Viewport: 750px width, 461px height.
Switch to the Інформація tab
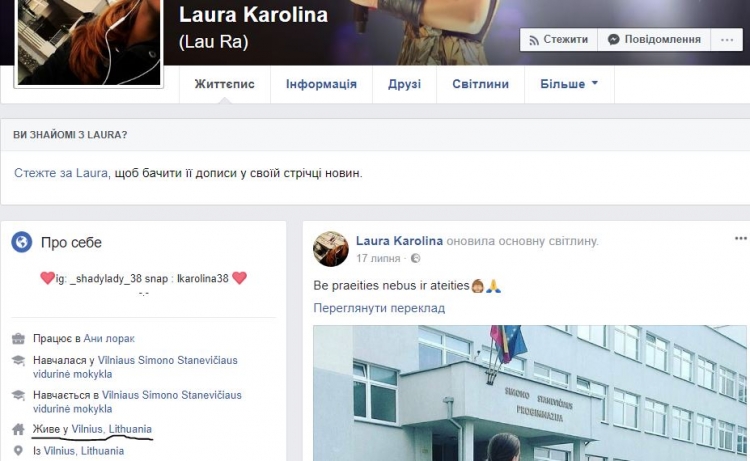tap(321, 84)
